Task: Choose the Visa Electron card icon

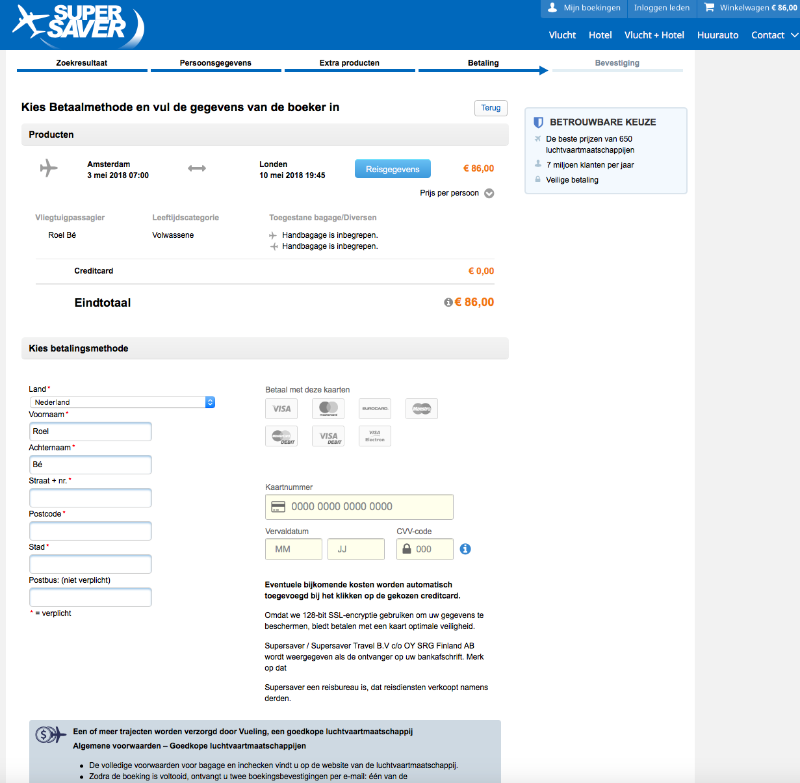Action: pyautogui.click(x=374, y=436)
